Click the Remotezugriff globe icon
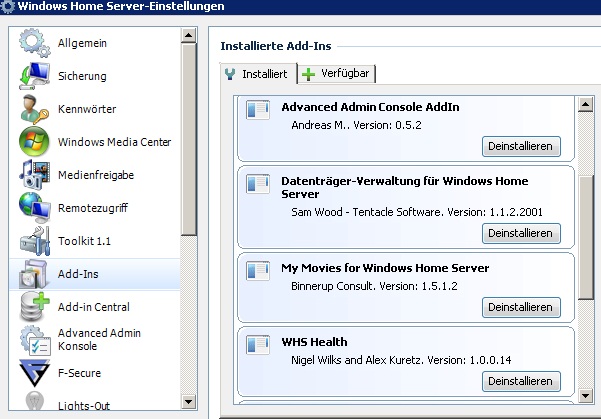 pos(34,208)
